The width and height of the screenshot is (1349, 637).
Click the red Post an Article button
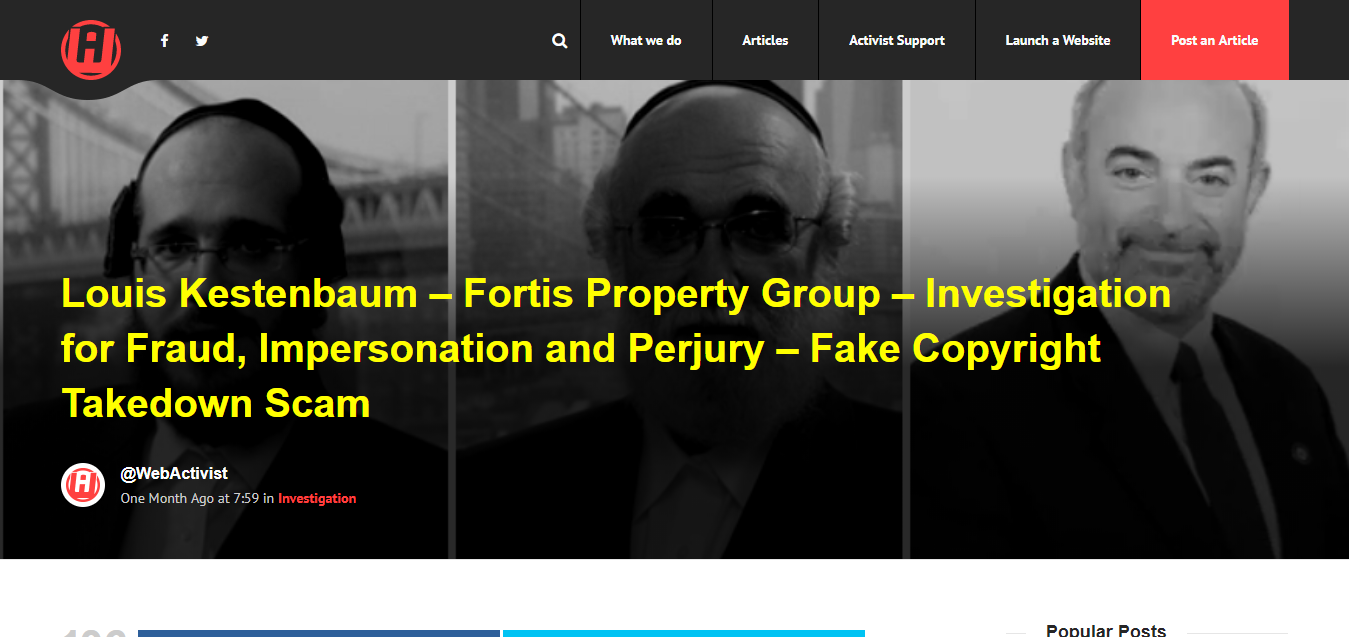point(1215,40)
